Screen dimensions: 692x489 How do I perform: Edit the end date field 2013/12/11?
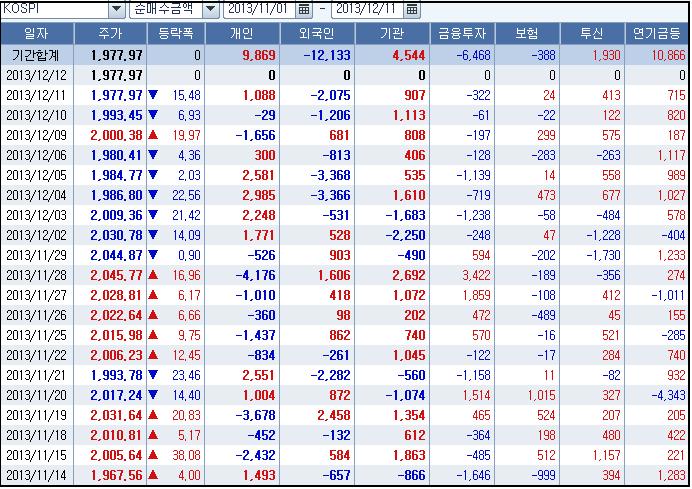pyautogui.click(x=368, y=9)
